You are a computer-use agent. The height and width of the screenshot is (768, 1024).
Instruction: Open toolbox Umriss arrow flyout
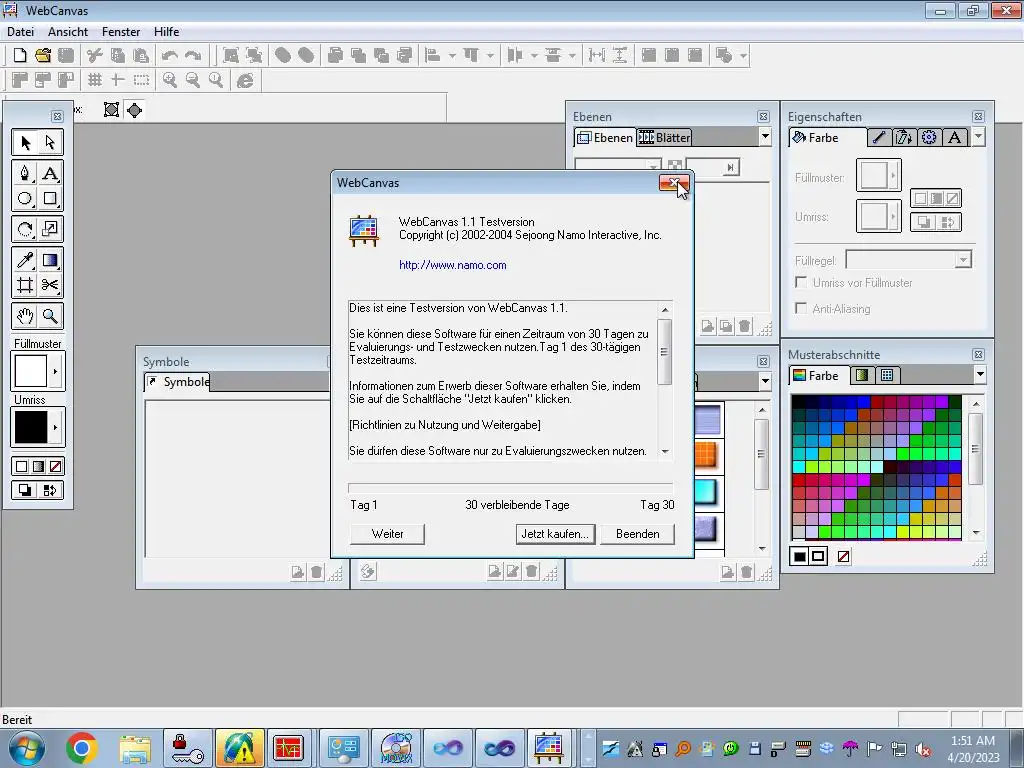point(56,427)
